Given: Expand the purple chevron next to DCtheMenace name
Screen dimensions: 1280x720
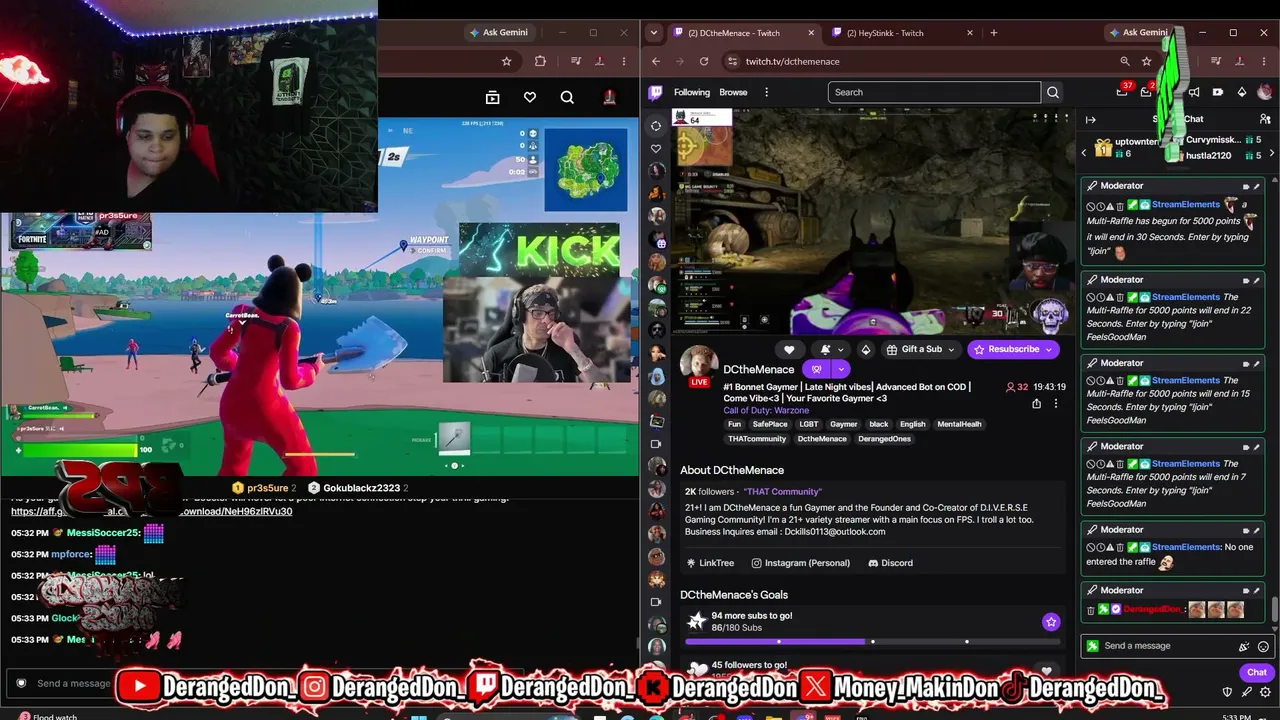Looking at the screenshot, I should 841,369.
